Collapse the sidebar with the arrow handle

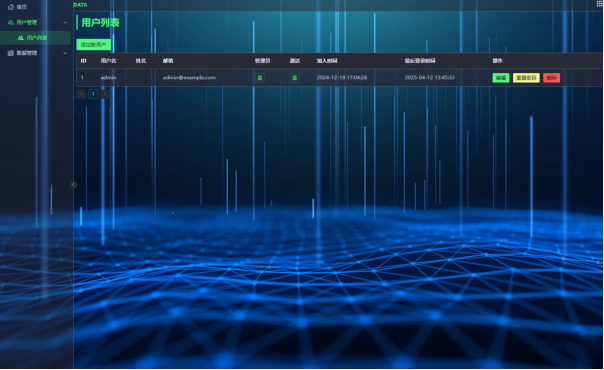pos(73,185)
